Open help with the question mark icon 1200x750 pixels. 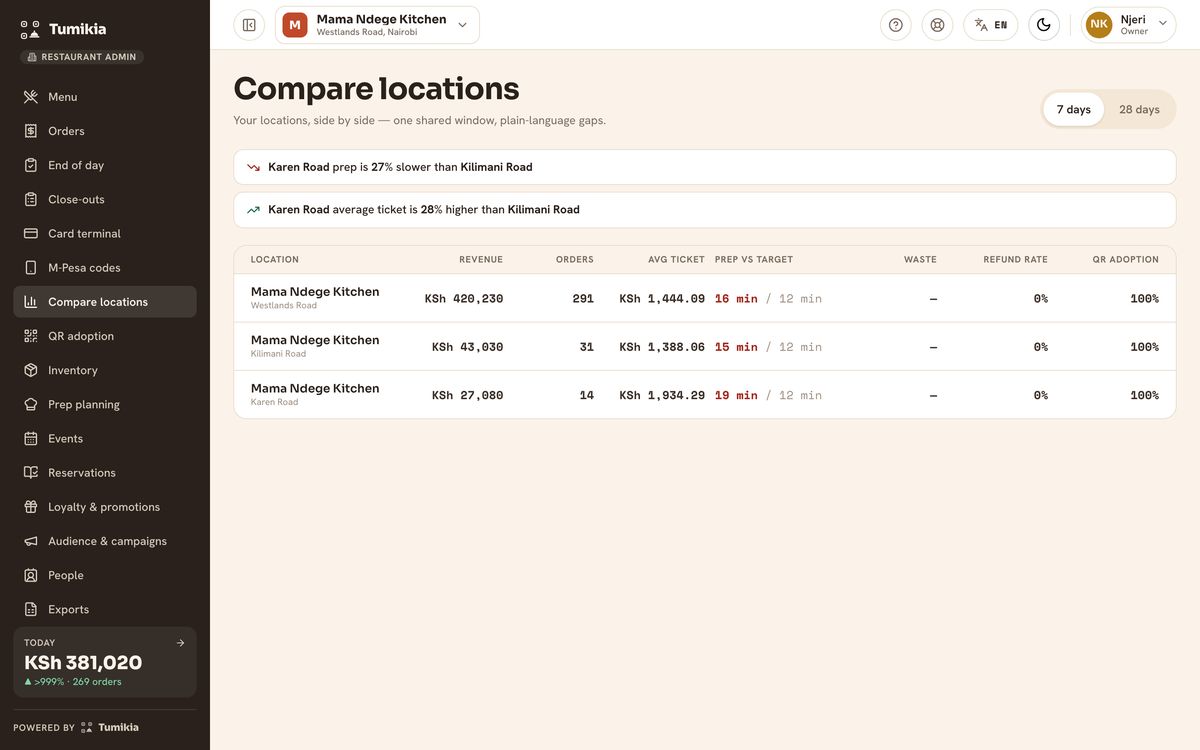pyautogui.click(x=896, y=25)
